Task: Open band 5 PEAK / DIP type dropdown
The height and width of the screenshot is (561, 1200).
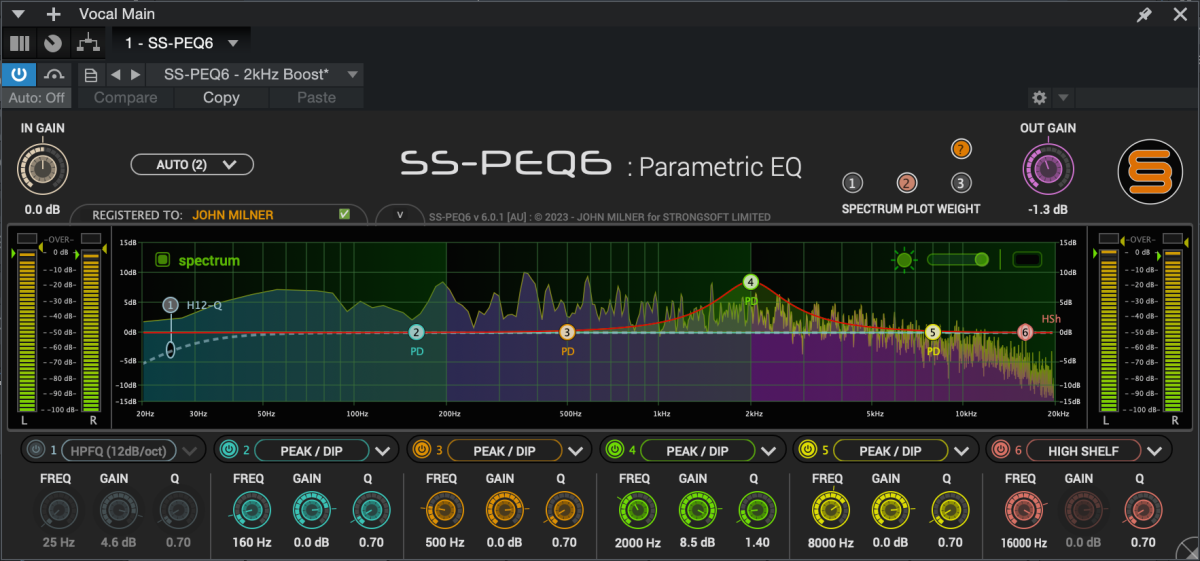Action: pyautogui.click(x=962, y=450)
